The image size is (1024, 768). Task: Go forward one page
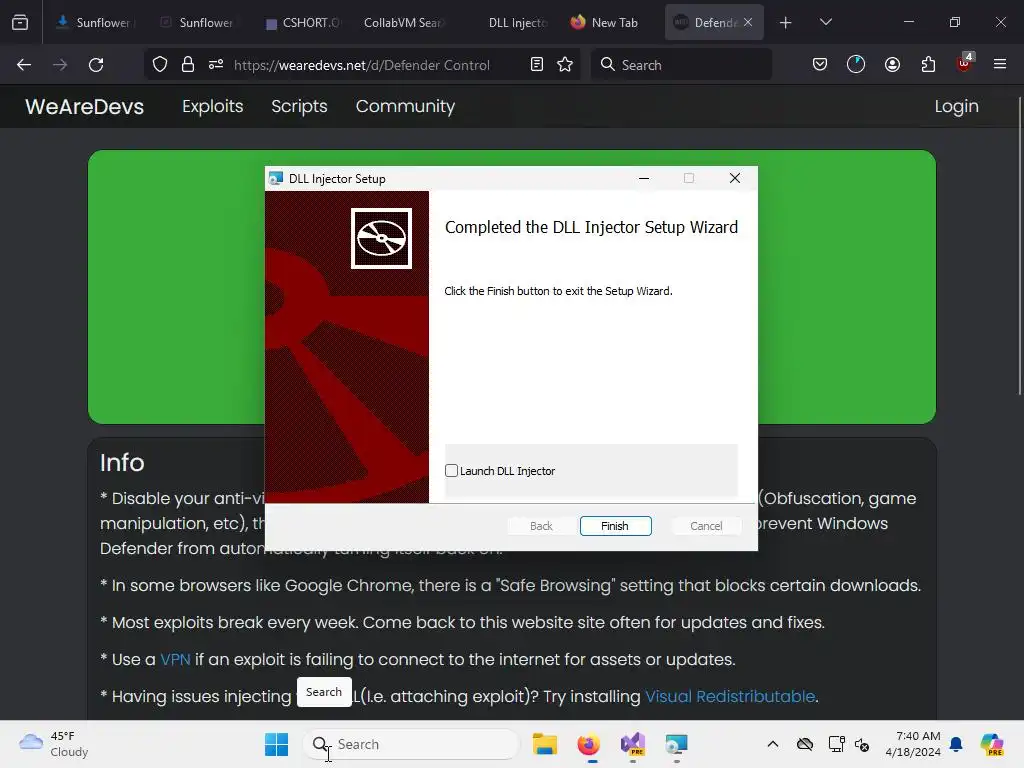tap(60, 65)
